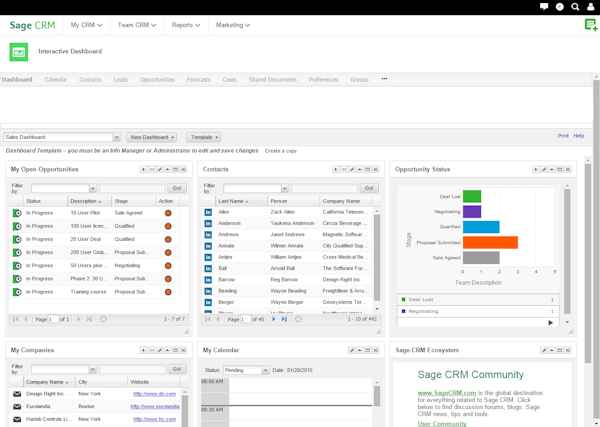Open the My CRM menu
The width and height of the screenshot is (600, 427).
87,25
